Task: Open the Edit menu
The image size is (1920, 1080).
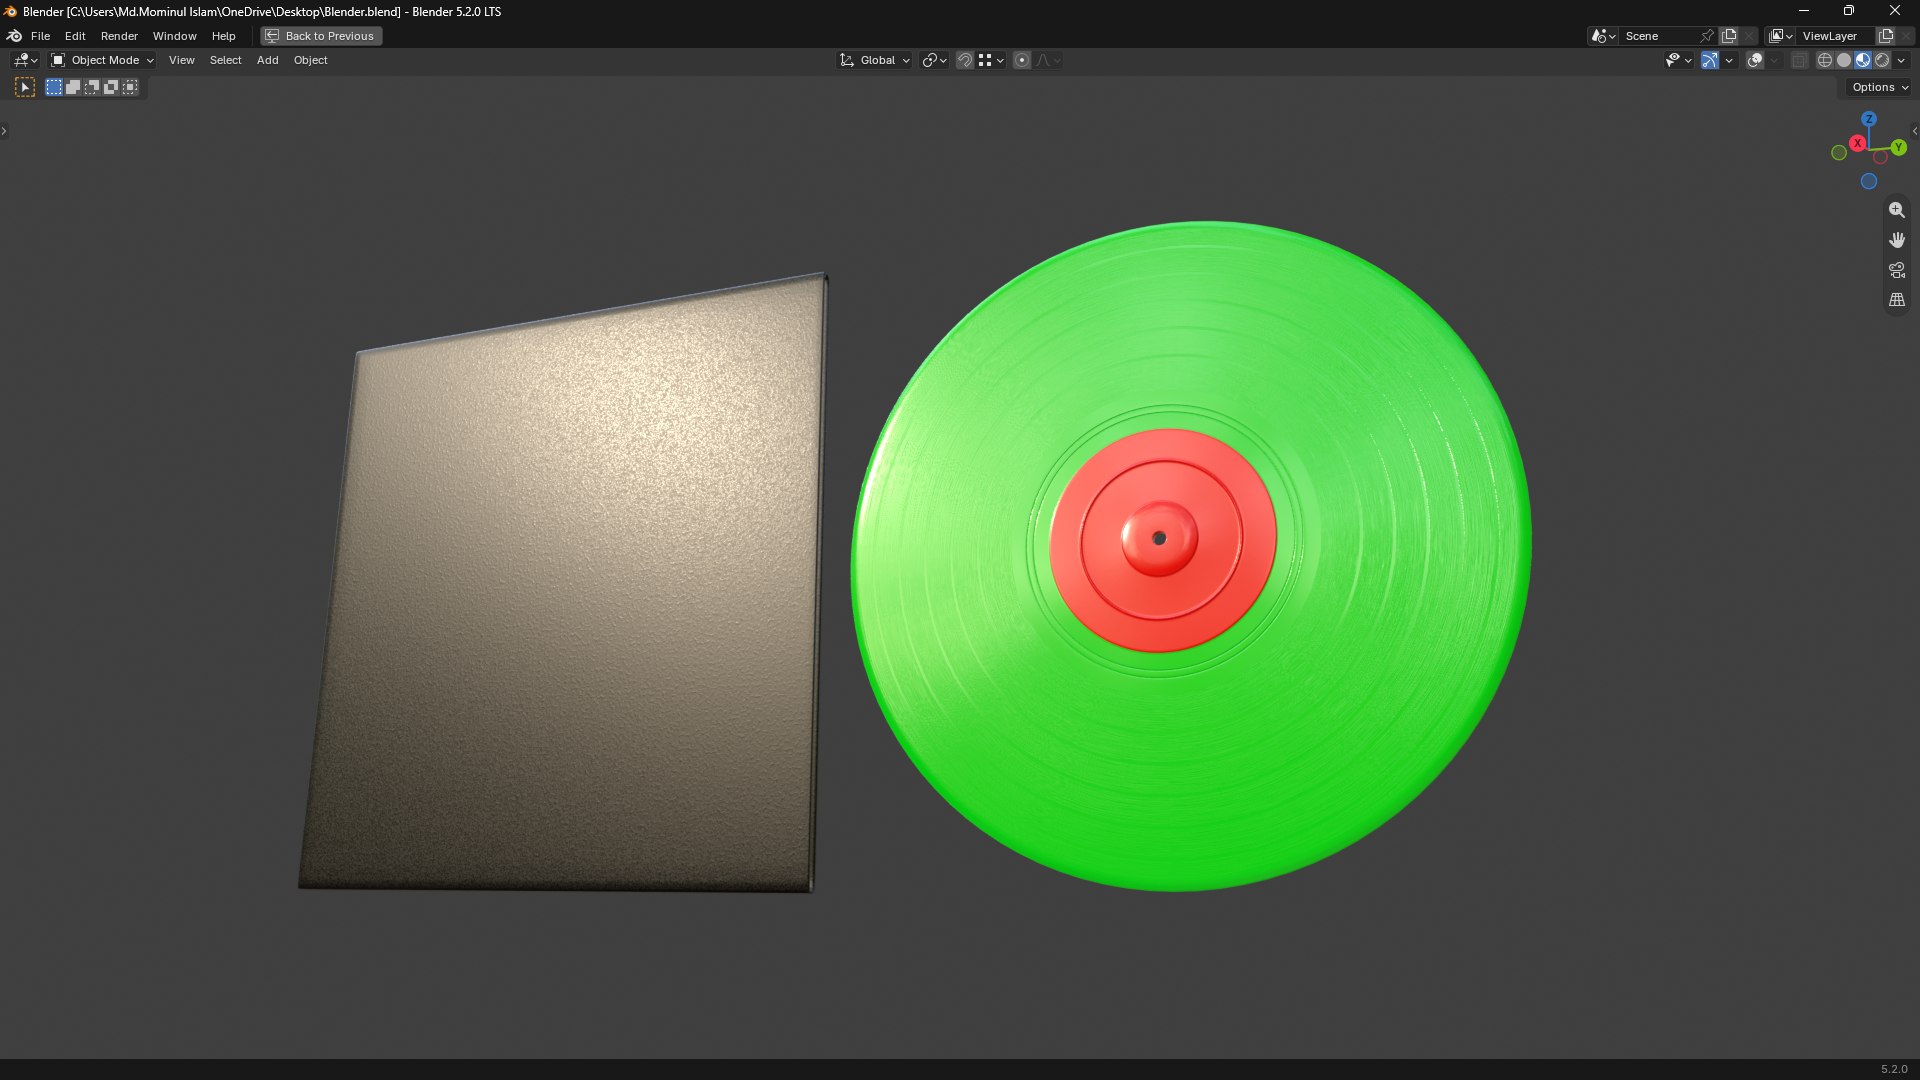Action: [x=75, y=36]
